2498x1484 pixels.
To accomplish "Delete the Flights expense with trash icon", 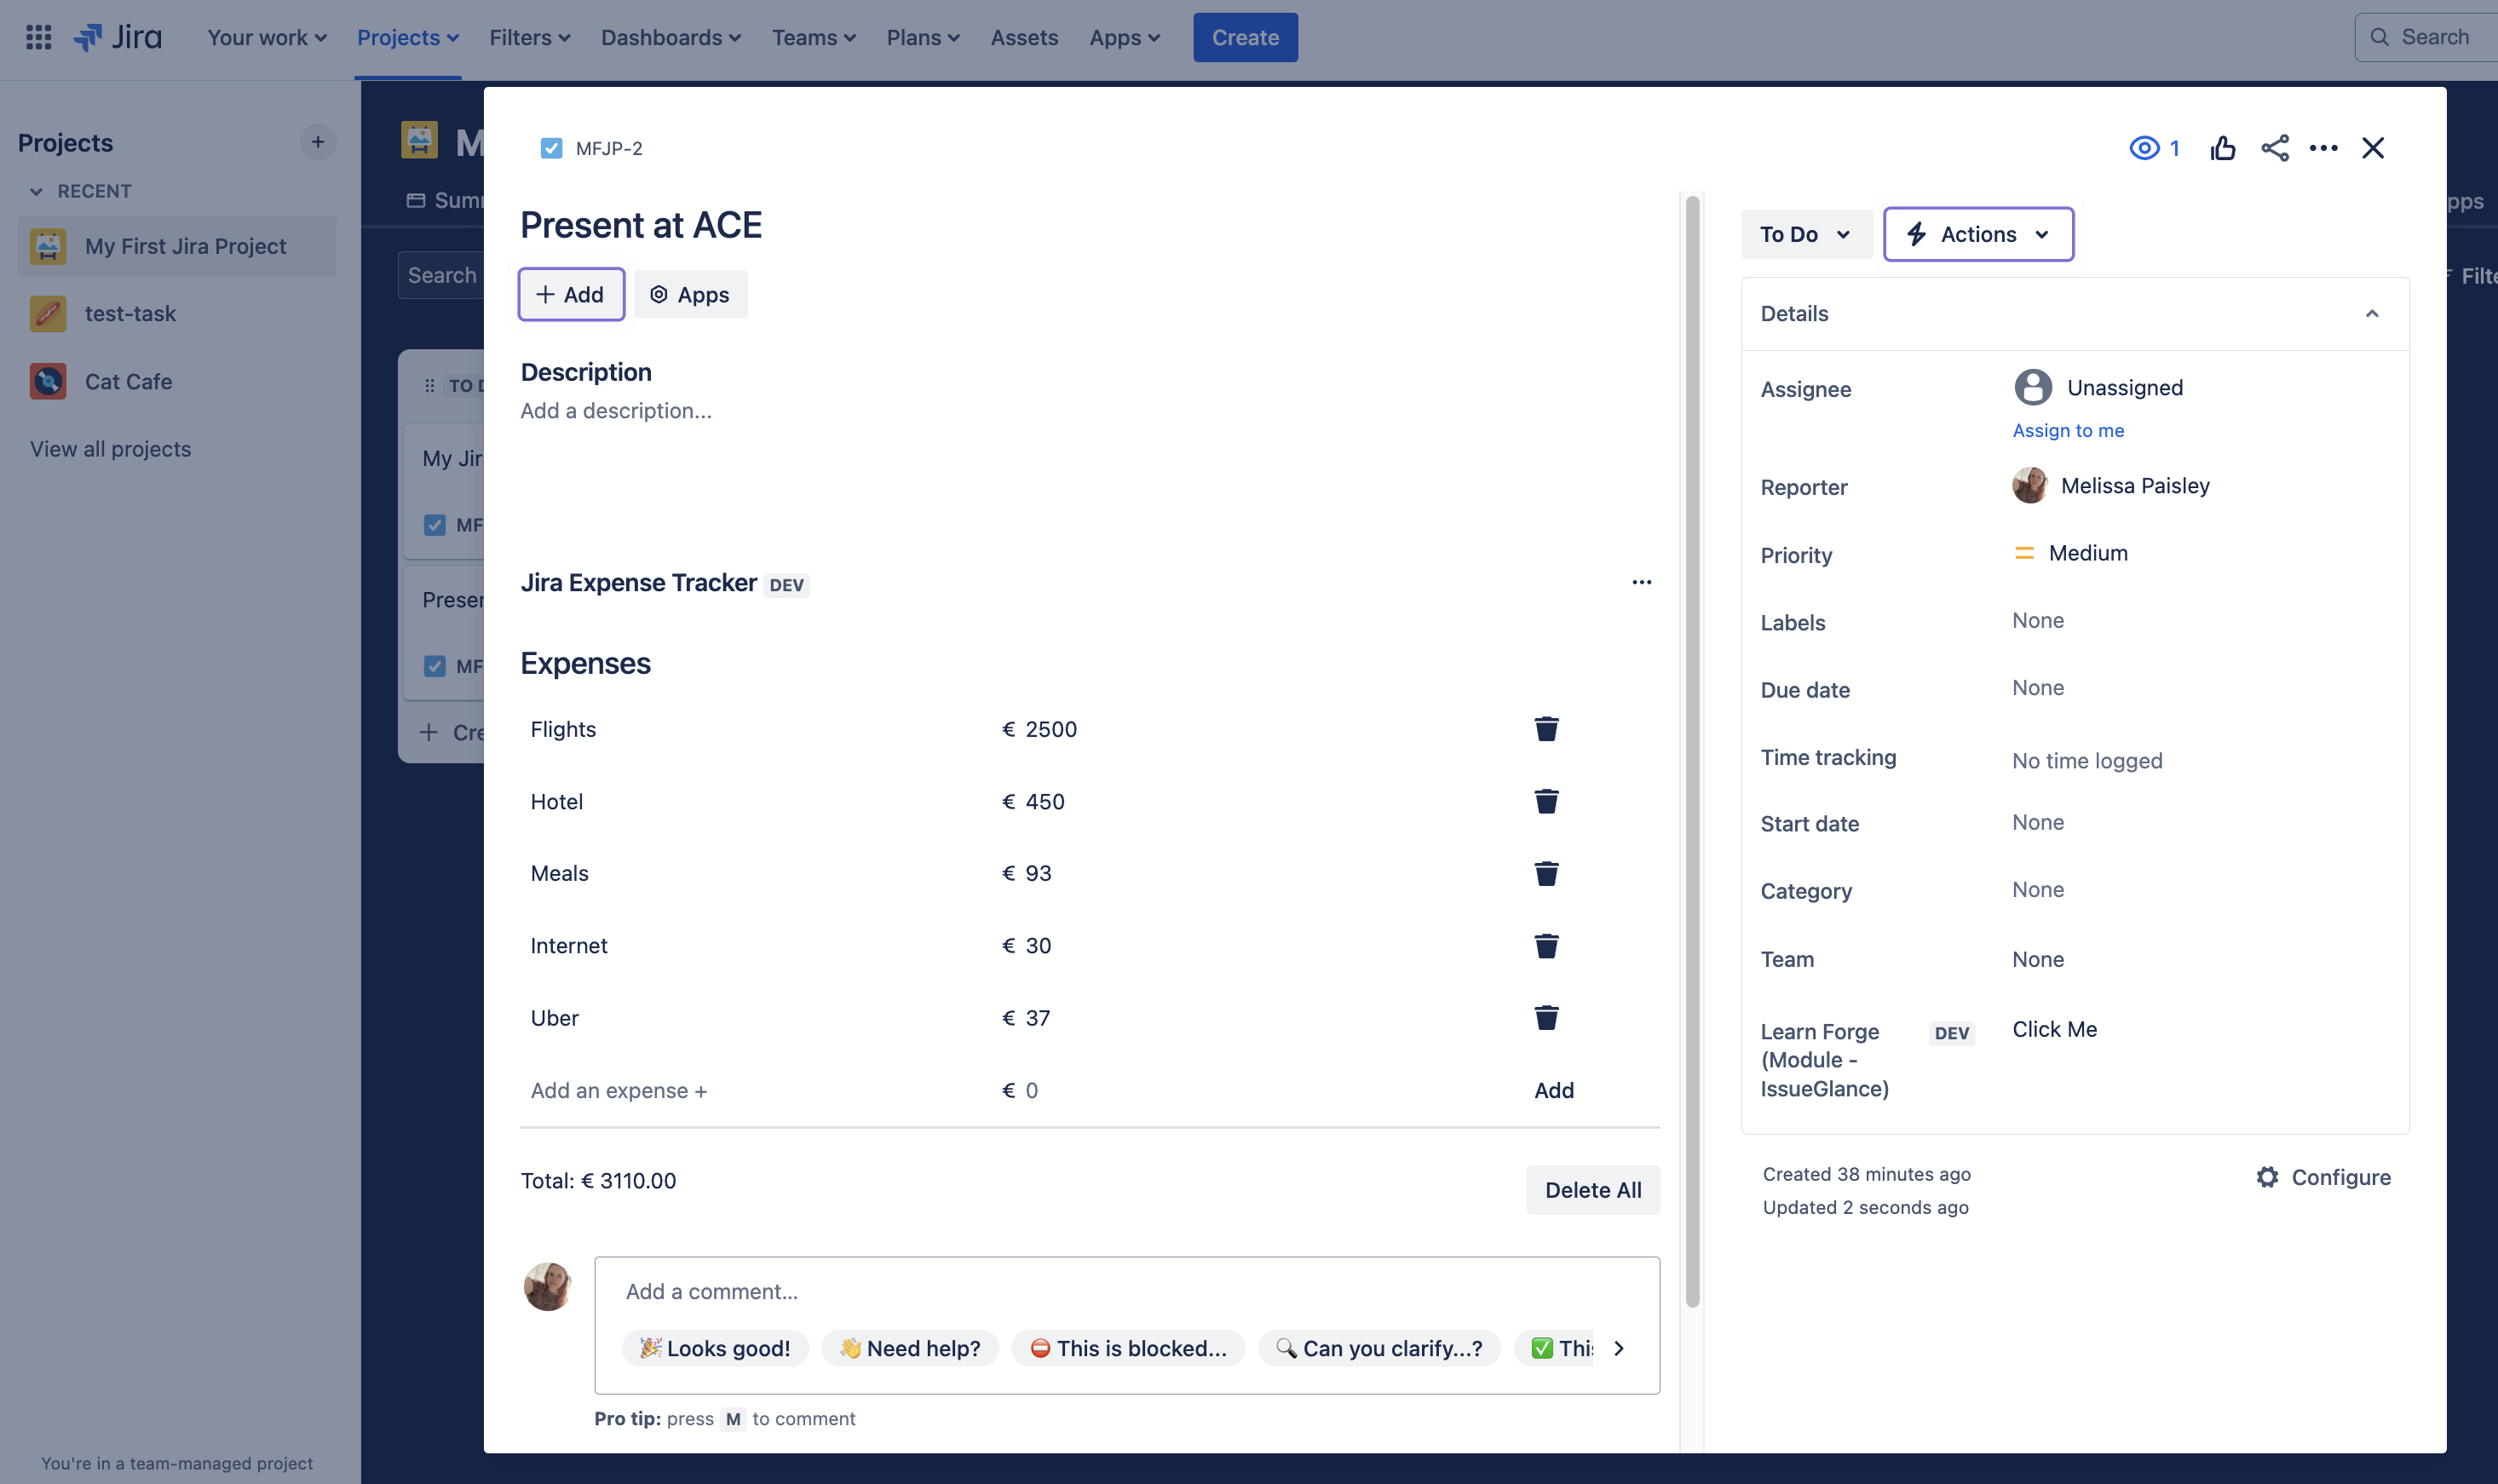I will point(1546,729).
